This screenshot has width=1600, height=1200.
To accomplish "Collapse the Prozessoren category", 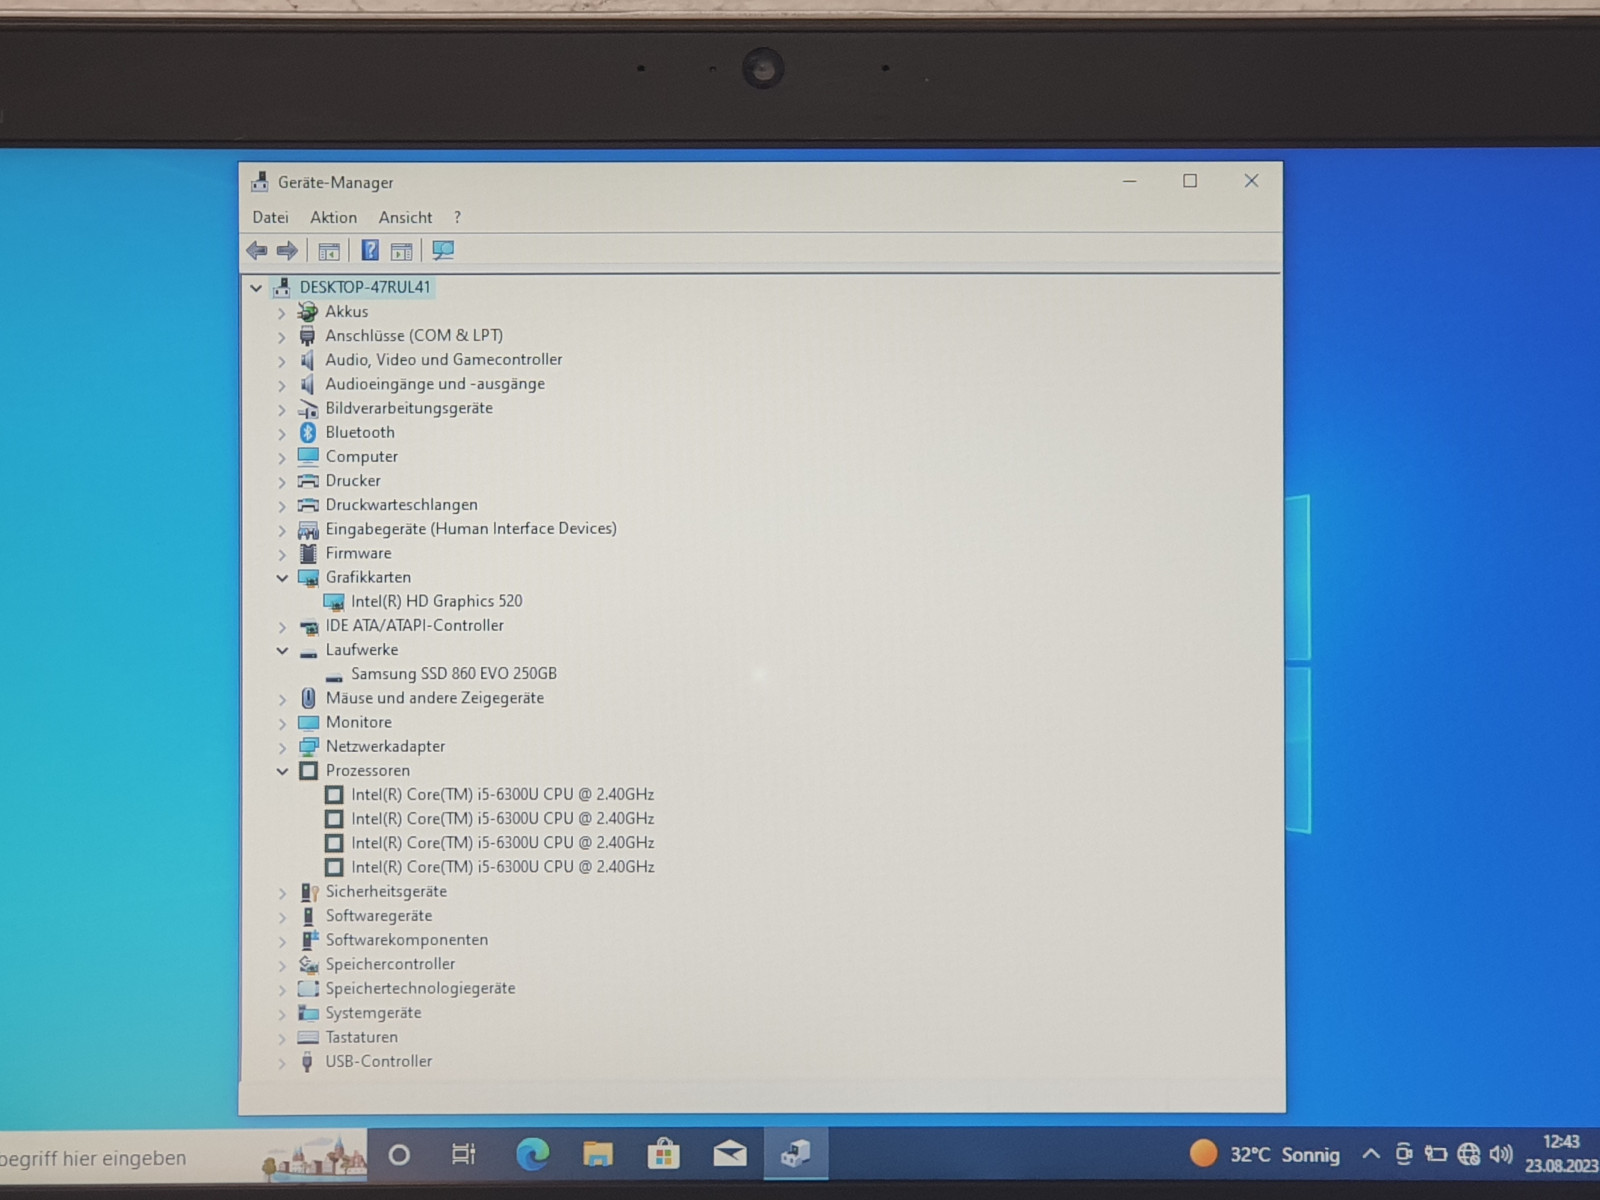I will coord(282,771).
